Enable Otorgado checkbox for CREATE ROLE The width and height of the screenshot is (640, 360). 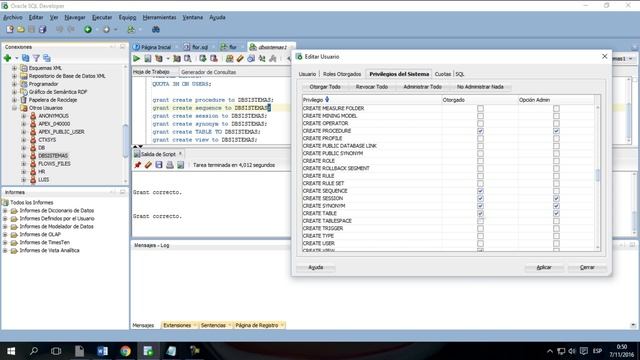480,161
